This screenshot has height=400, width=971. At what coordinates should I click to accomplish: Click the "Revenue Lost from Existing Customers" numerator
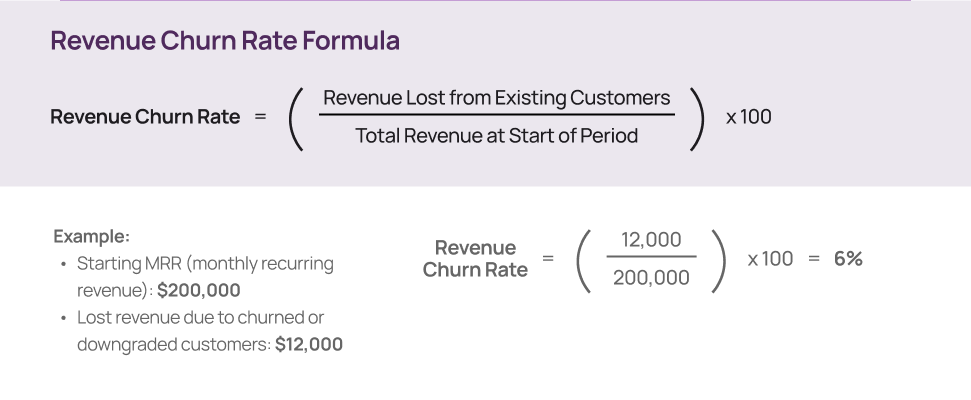coord(496,98)
